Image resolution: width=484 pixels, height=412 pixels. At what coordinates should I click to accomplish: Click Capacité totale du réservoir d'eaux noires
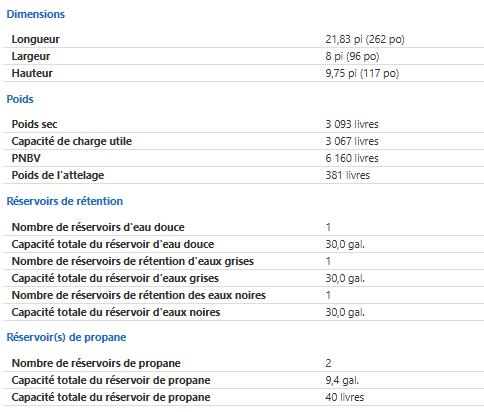point(116,312)
